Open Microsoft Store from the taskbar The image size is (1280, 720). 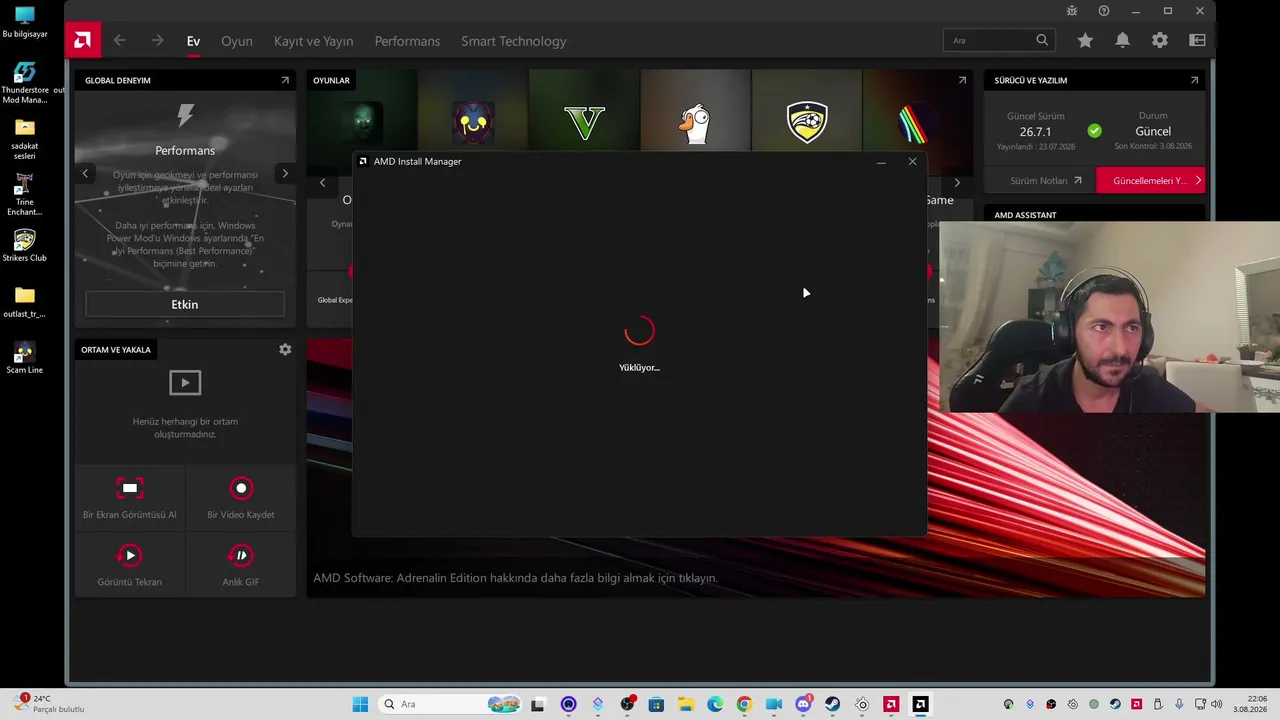point(657,704)
